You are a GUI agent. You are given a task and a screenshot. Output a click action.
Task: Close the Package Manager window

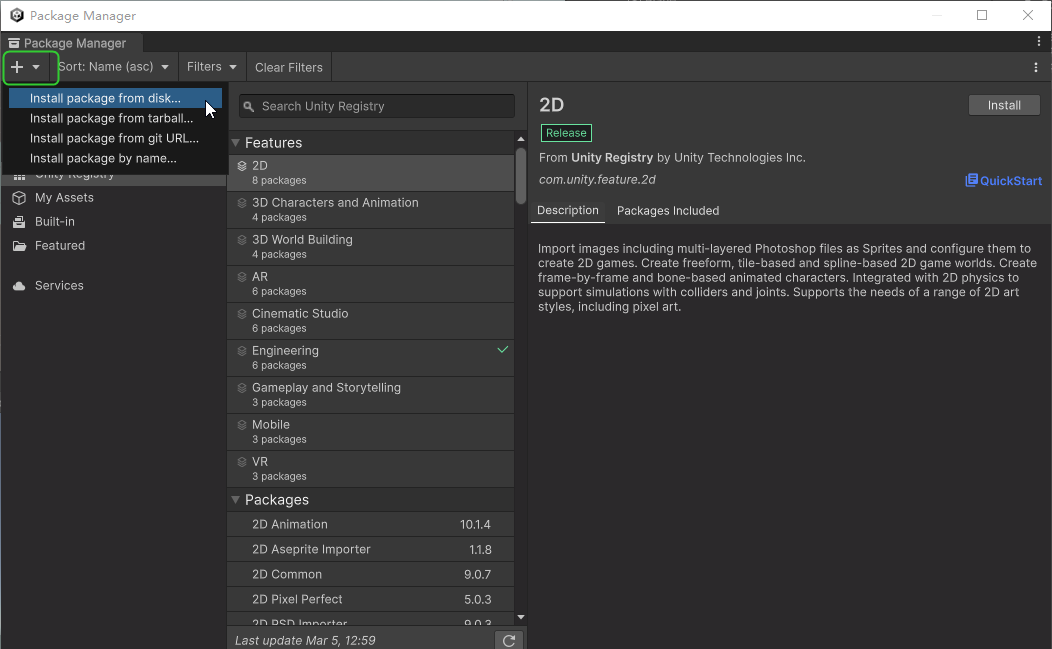coord(1028,15)
